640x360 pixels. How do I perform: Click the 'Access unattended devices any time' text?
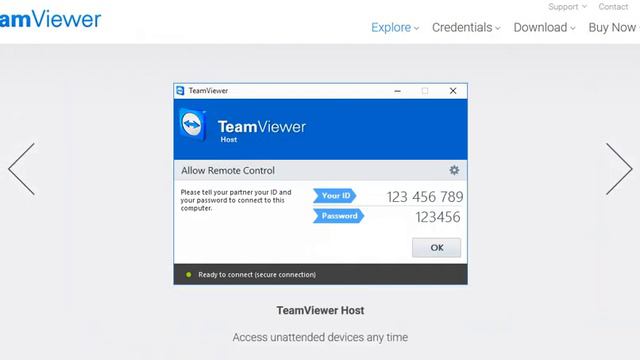320,338
